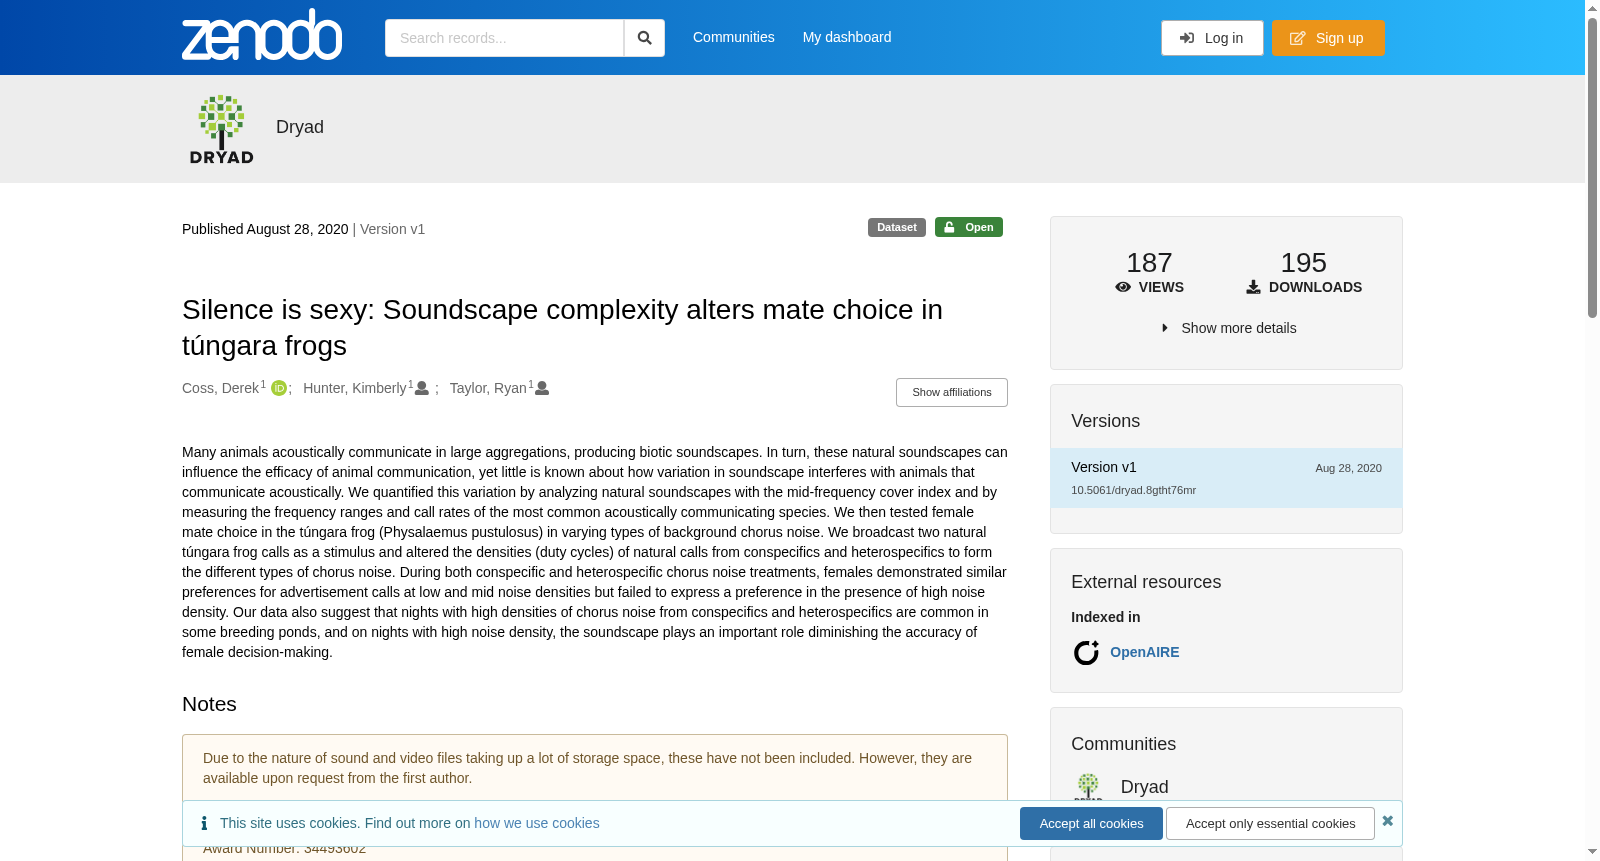Image resolution: width=1600 pixels, height=861 pixels.
Task: Open Derek Coss's ORCID icon
Action: point(279,388)
